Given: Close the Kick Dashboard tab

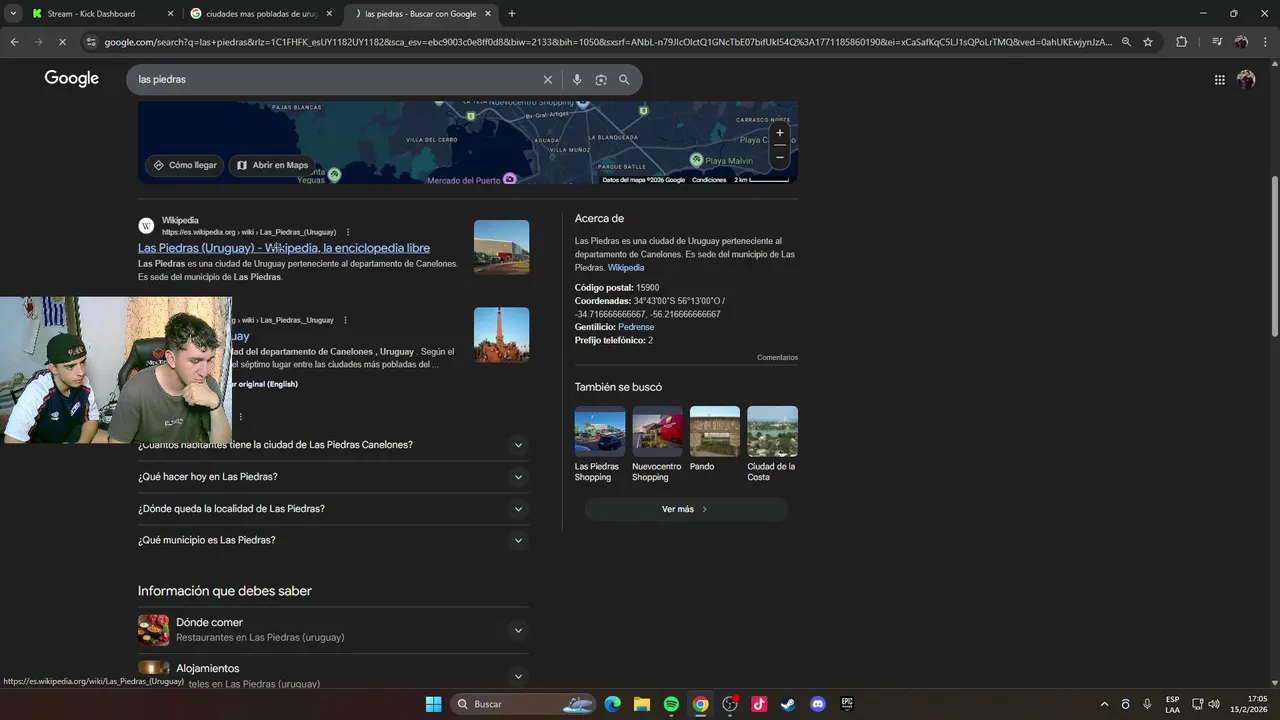Looking at the screenshot, I should [x=170, y=14].
